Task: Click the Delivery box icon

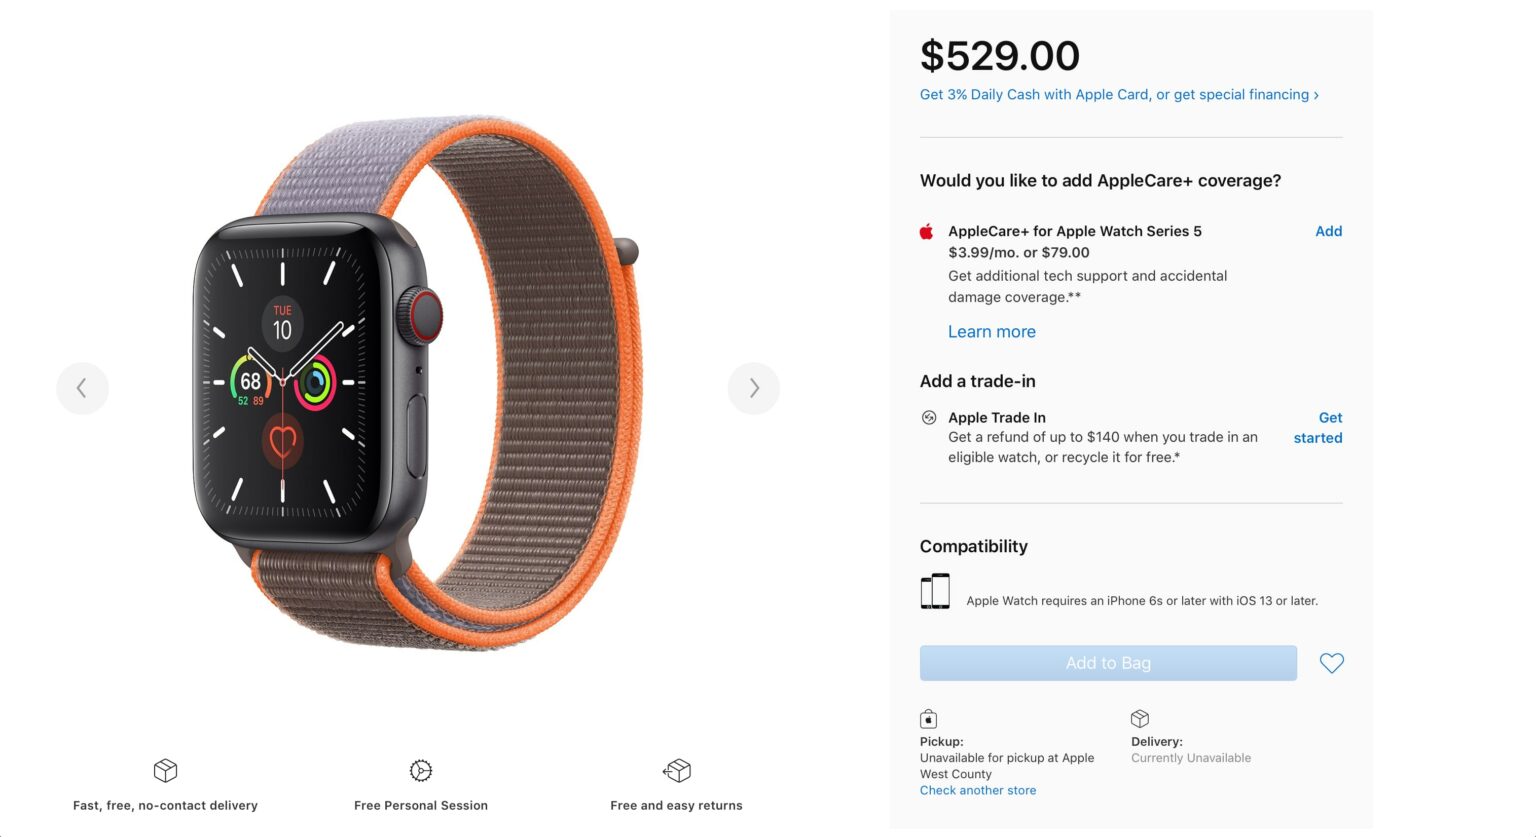Action: pos(1140,718)
